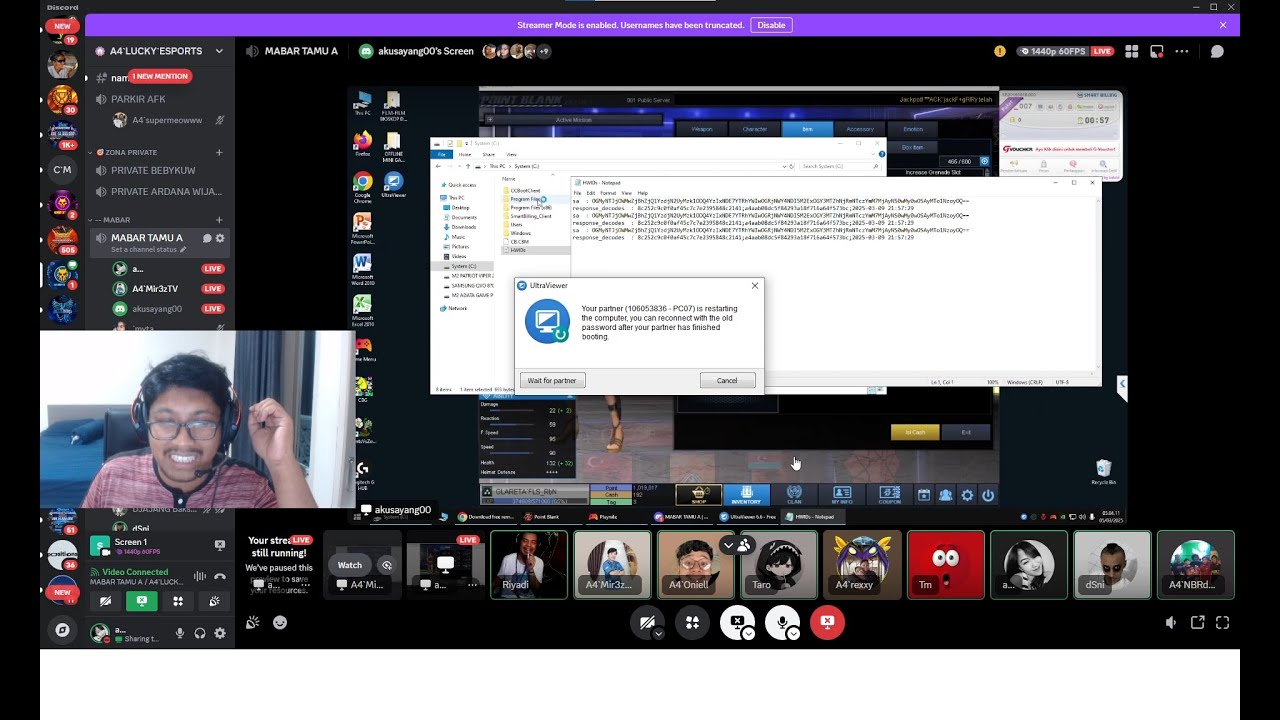This screenshot has height=720, width=1280.
Task: Switch the call layout to grid view
Action: point(1132,51)
